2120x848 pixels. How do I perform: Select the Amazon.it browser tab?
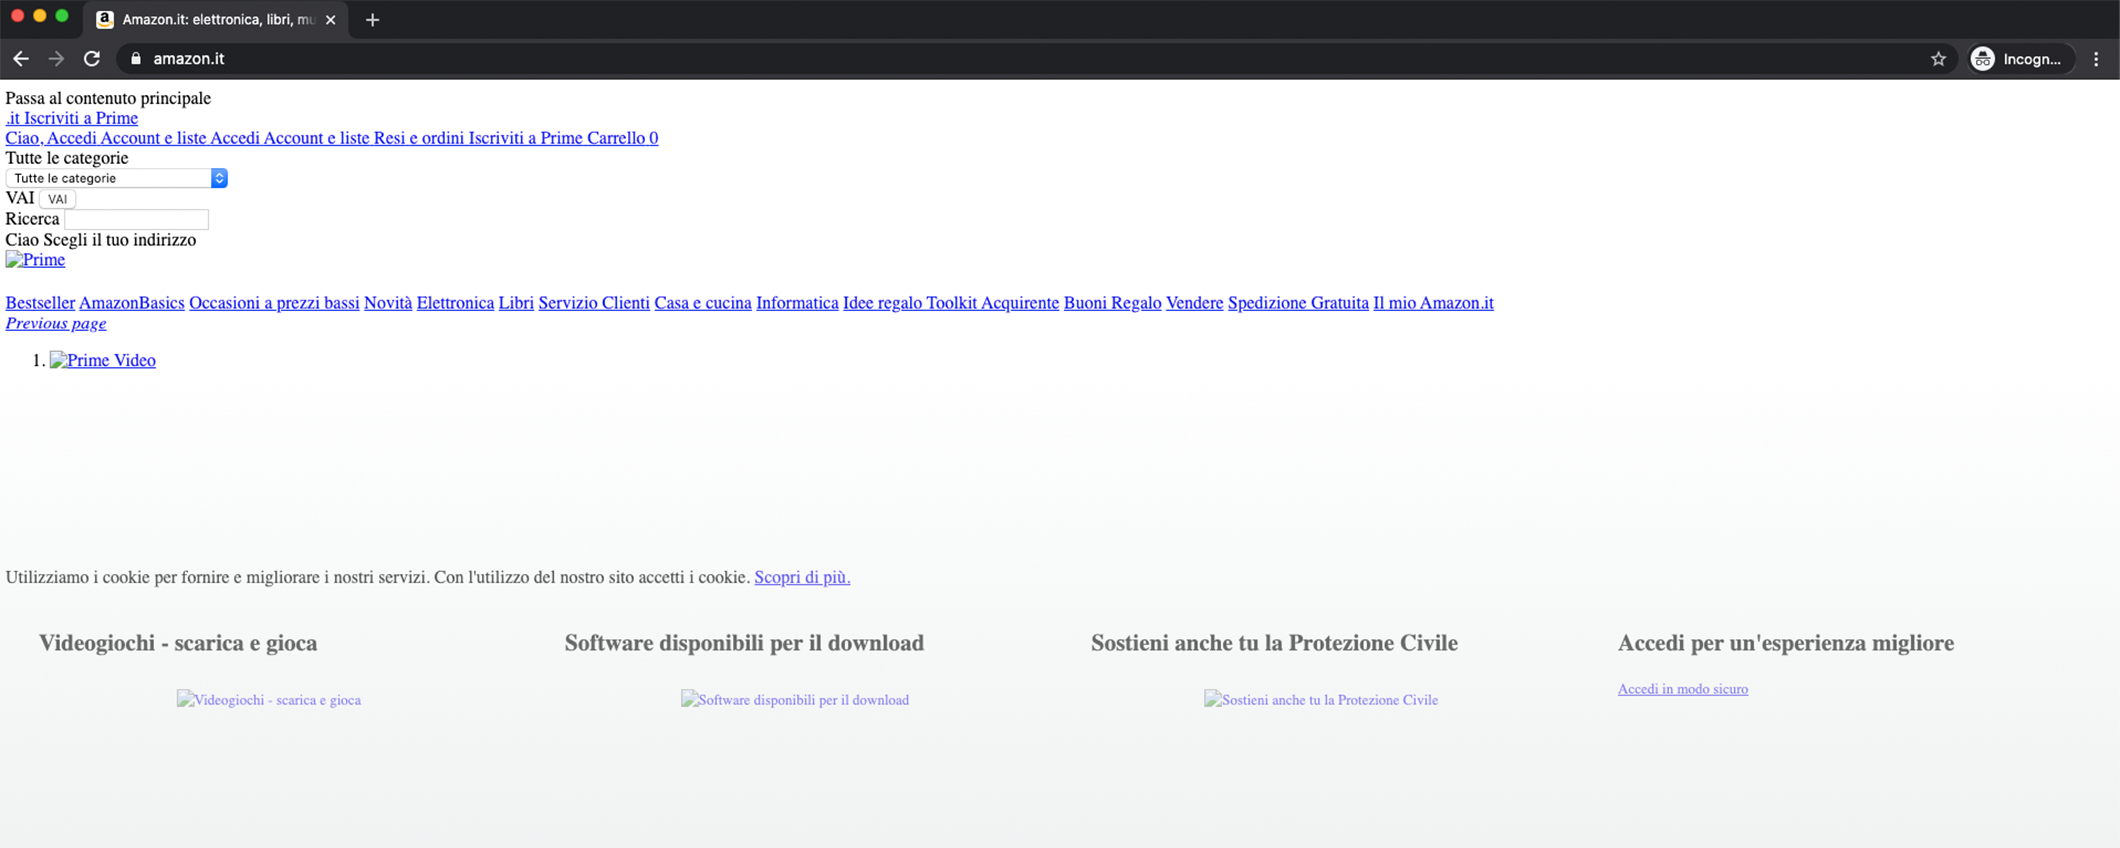pos(216,20)
